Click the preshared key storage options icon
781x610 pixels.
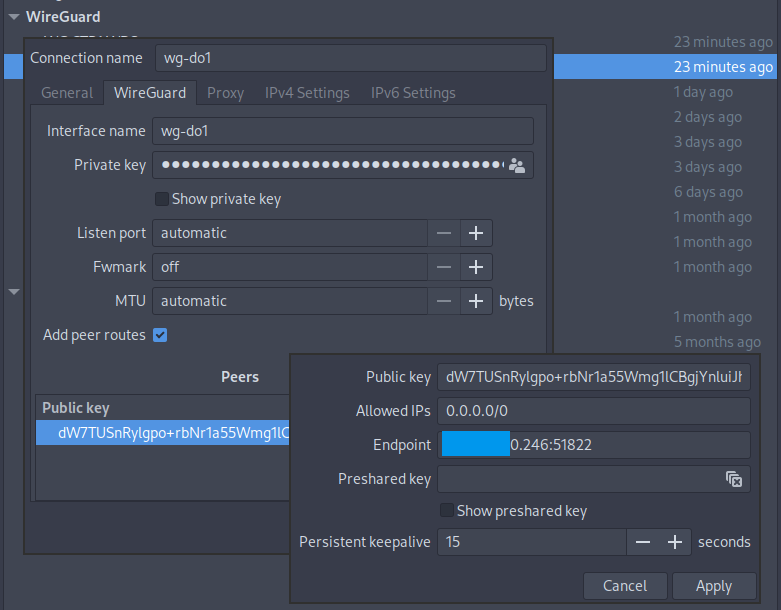tap(734, 479)
